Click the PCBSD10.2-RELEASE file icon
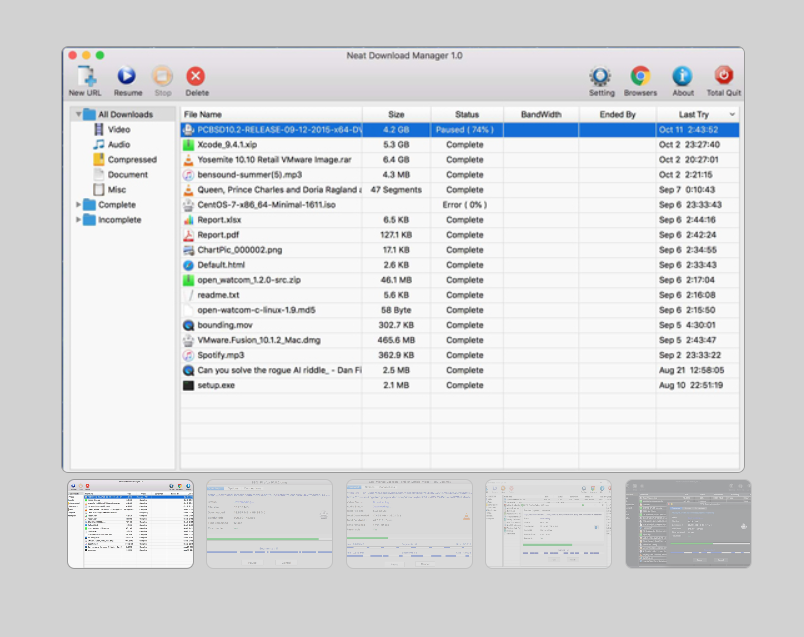804x637 pixels. point(189,130)
